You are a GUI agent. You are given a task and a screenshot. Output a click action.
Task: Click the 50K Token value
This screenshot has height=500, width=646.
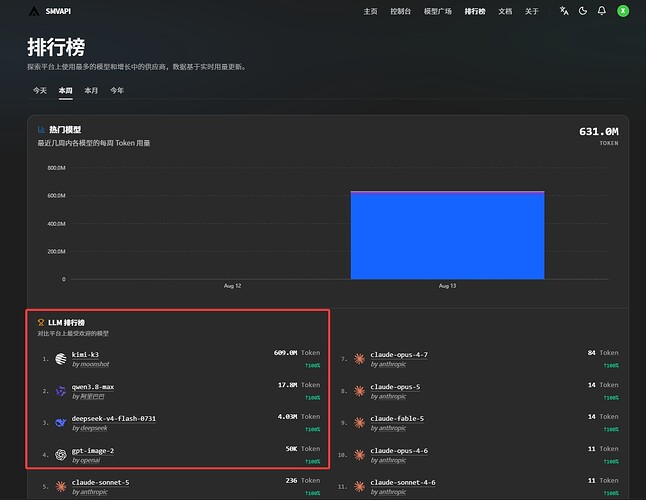(x=303, y=449)
